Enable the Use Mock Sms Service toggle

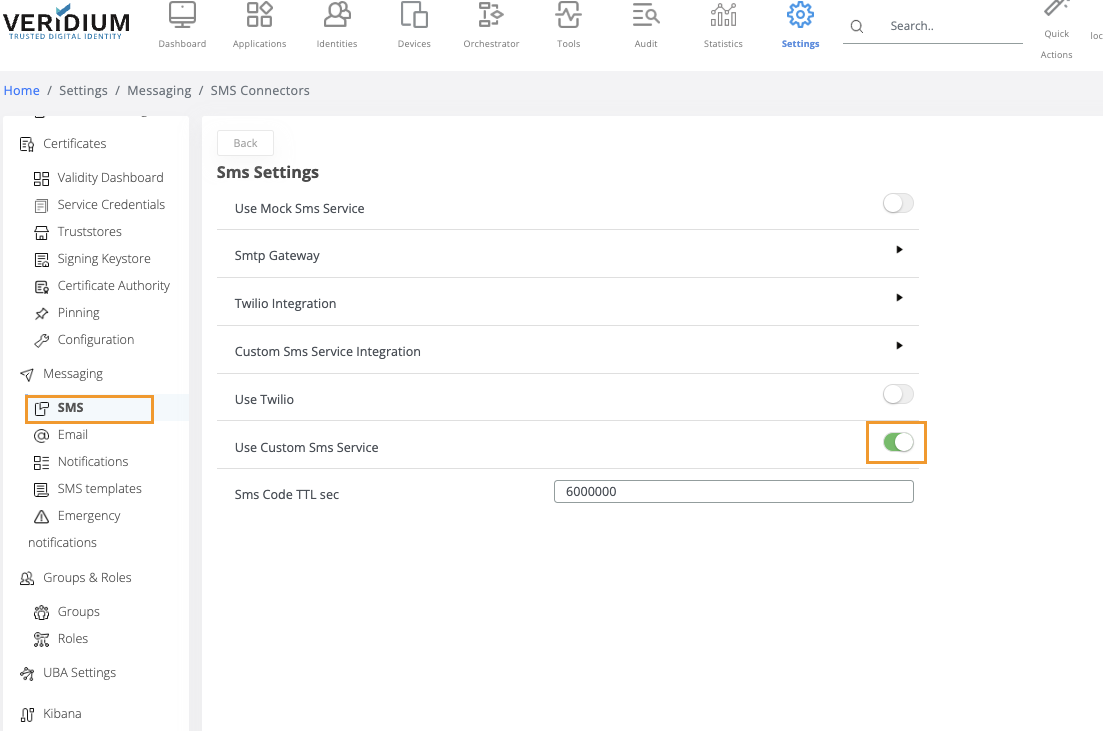click(898, 204)
